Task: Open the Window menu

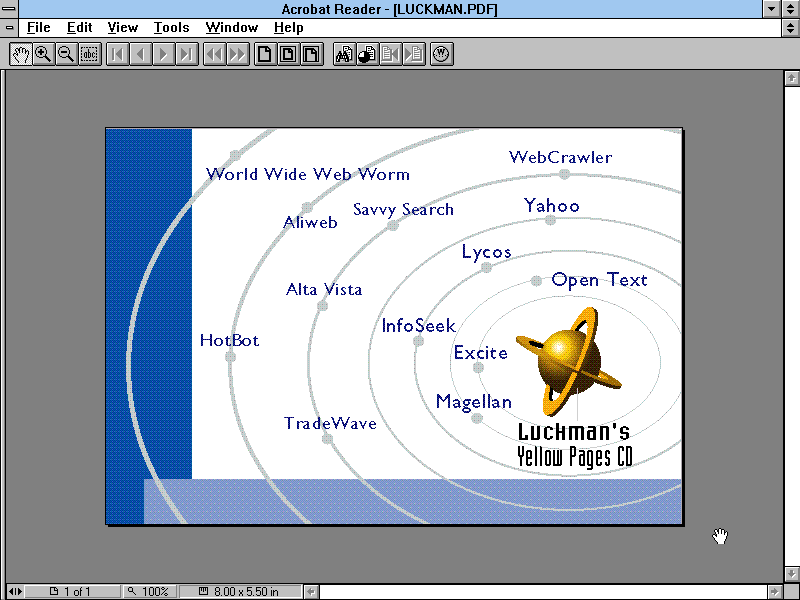Action: (x=232, y=28)
